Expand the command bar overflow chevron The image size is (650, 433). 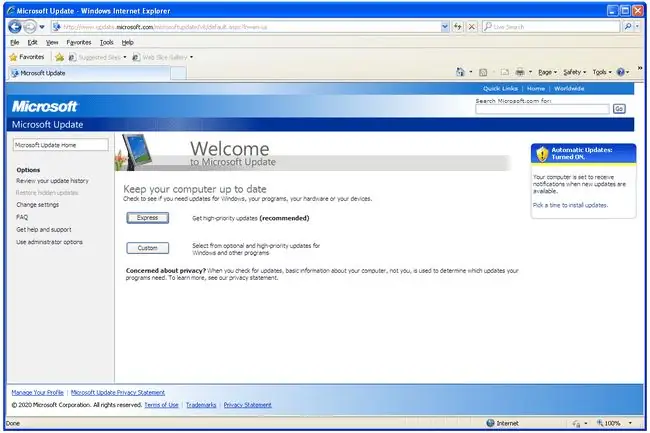click(x=640, y=68)
